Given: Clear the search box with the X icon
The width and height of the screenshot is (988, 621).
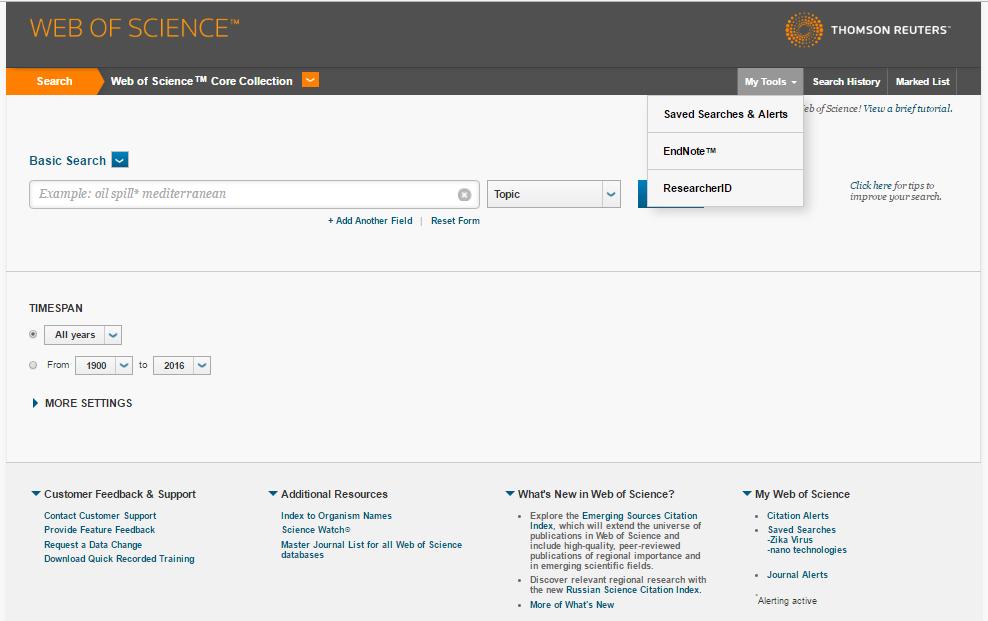Looking at the screenshot, I should point(464,195).
